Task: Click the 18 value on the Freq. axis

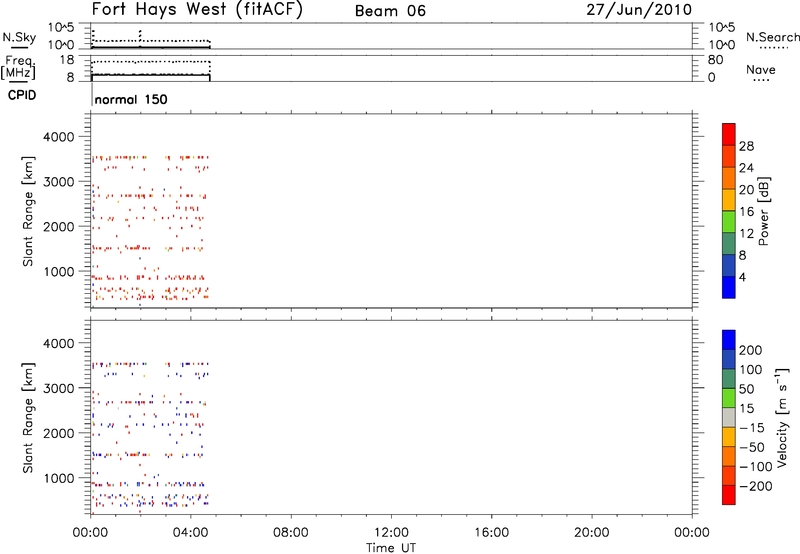Action: coord(67,60)
